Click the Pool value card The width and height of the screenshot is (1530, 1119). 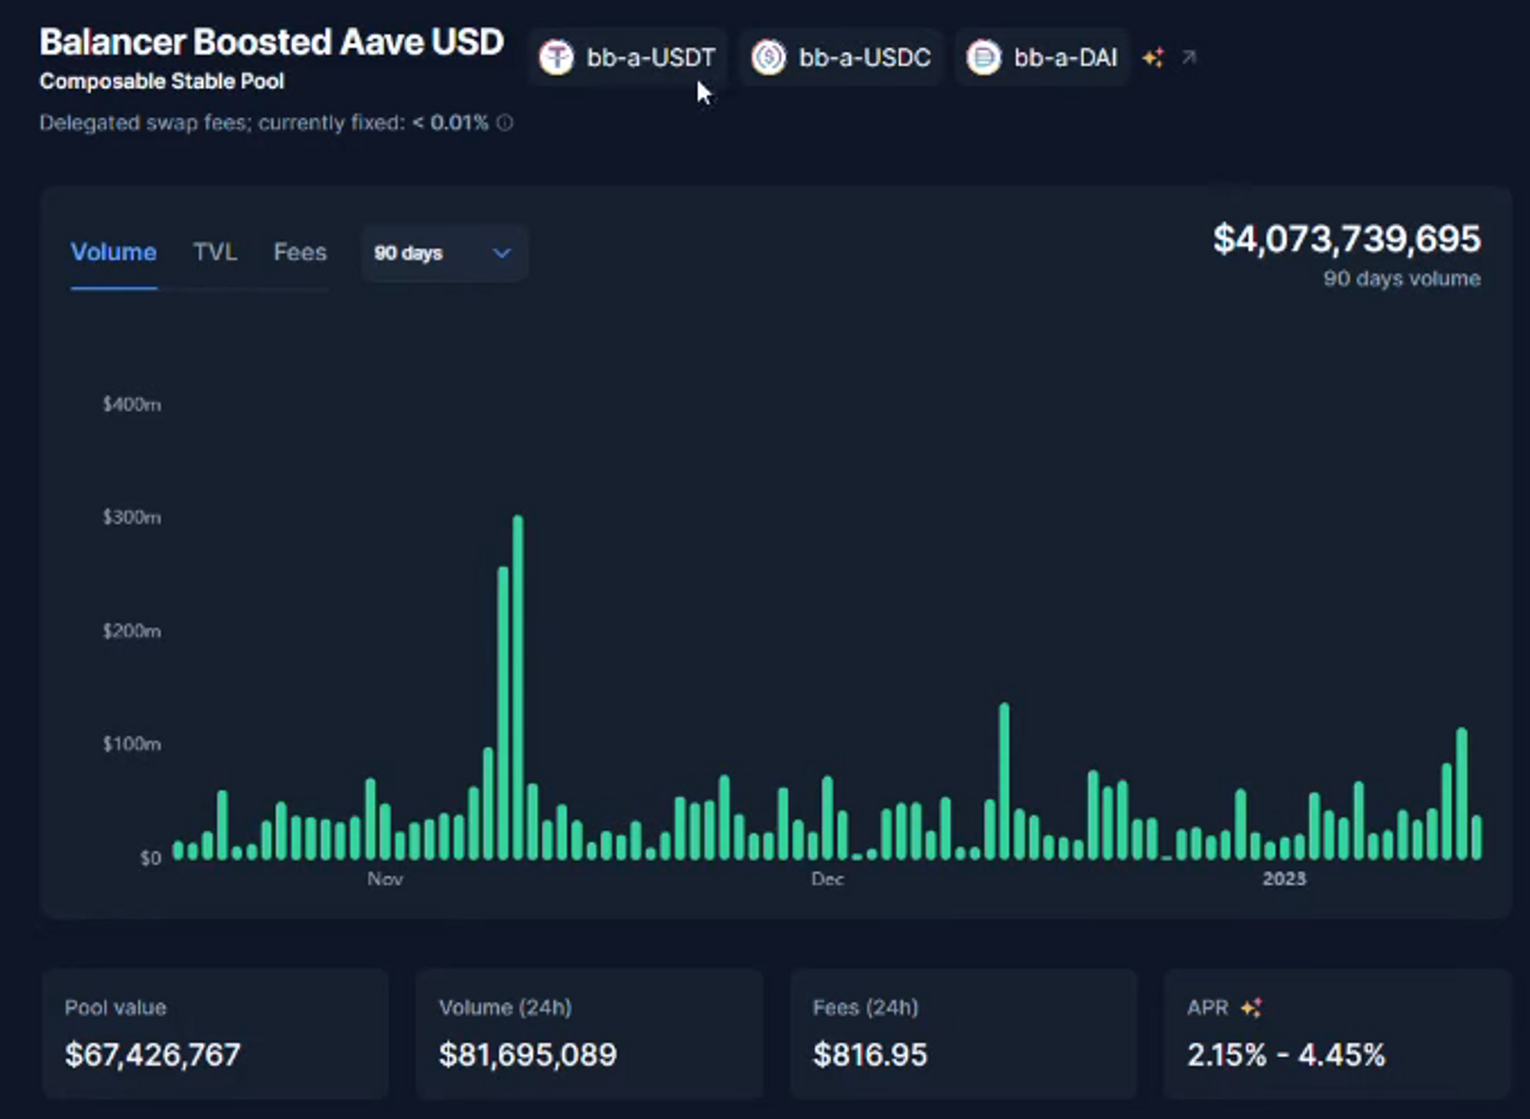(x=215, y=1033)
